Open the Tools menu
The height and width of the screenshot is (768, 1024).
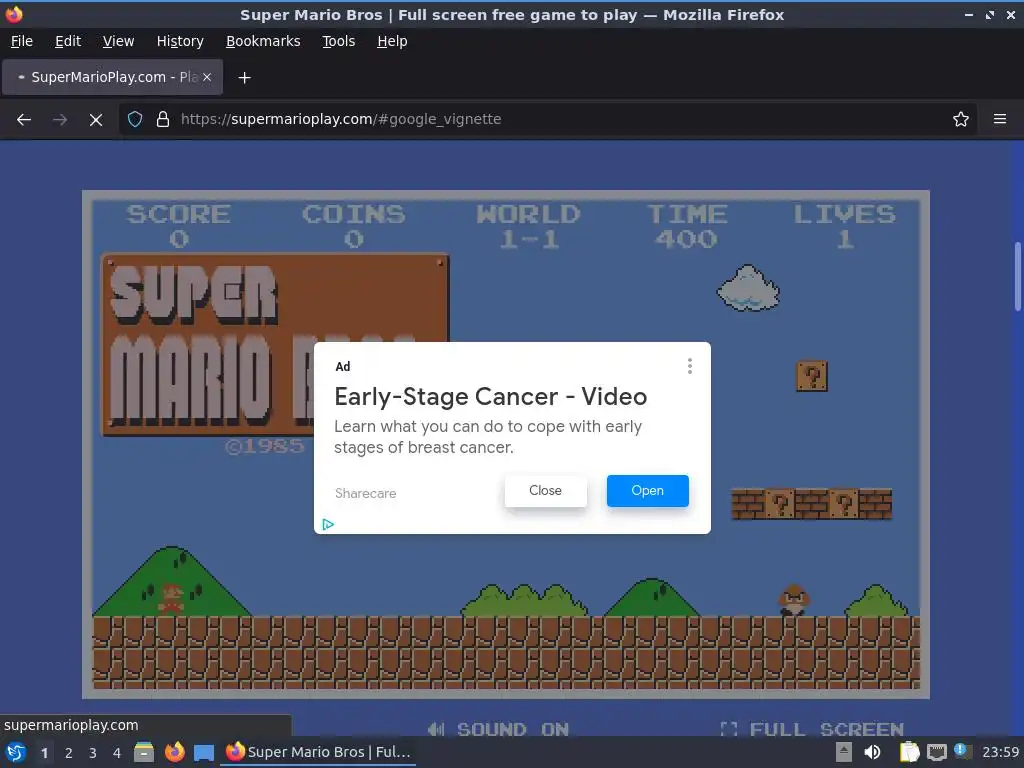point(338,41)
